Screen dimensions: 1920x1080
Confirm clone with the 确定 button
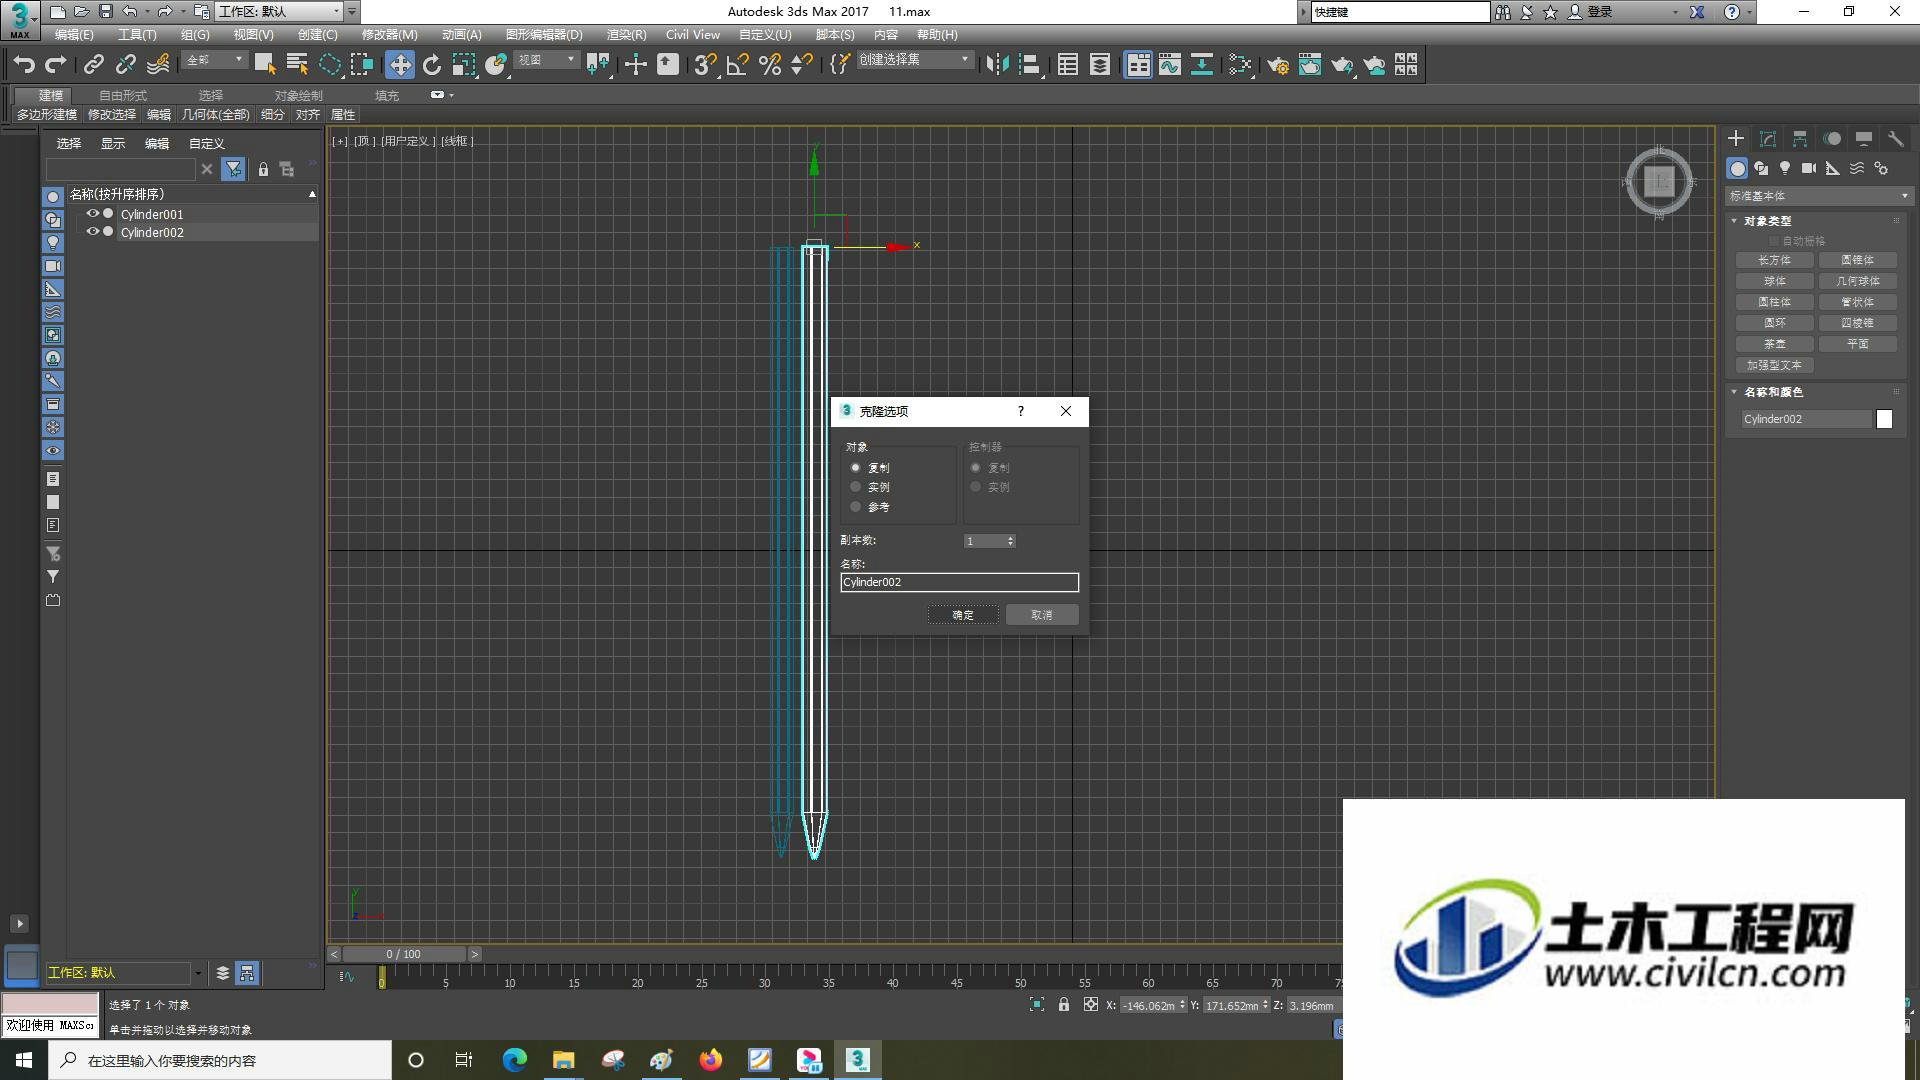(x=963, y=615)
